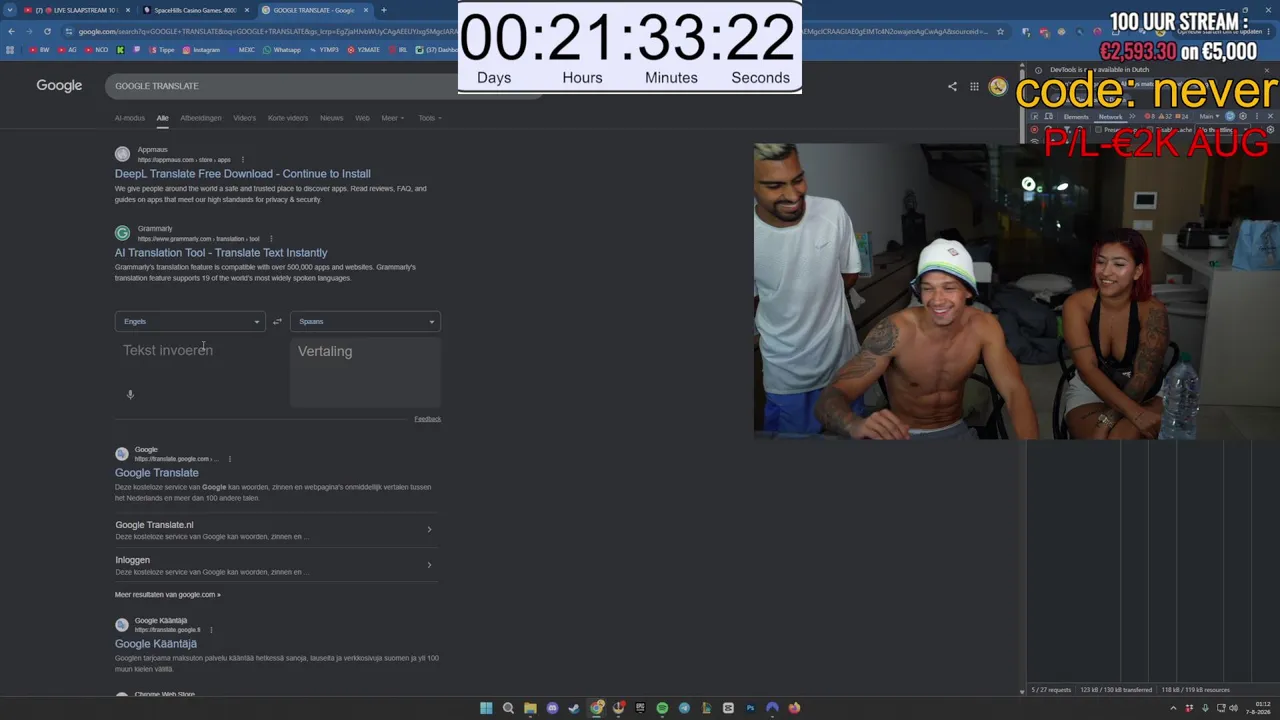Open Steam from the taskbar

(574, 708)
